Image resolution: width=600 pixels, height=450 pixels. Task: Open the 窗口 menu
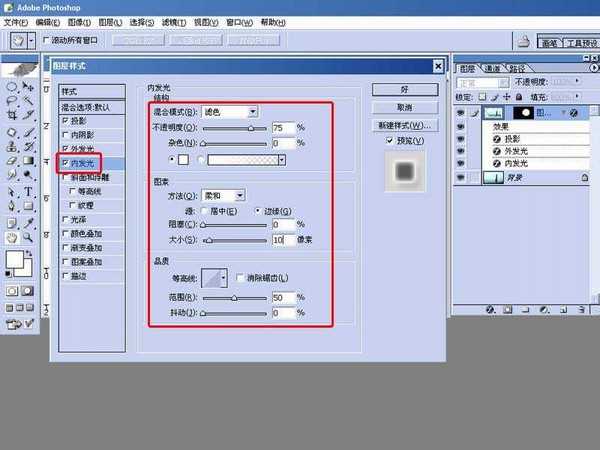[239, 23]
